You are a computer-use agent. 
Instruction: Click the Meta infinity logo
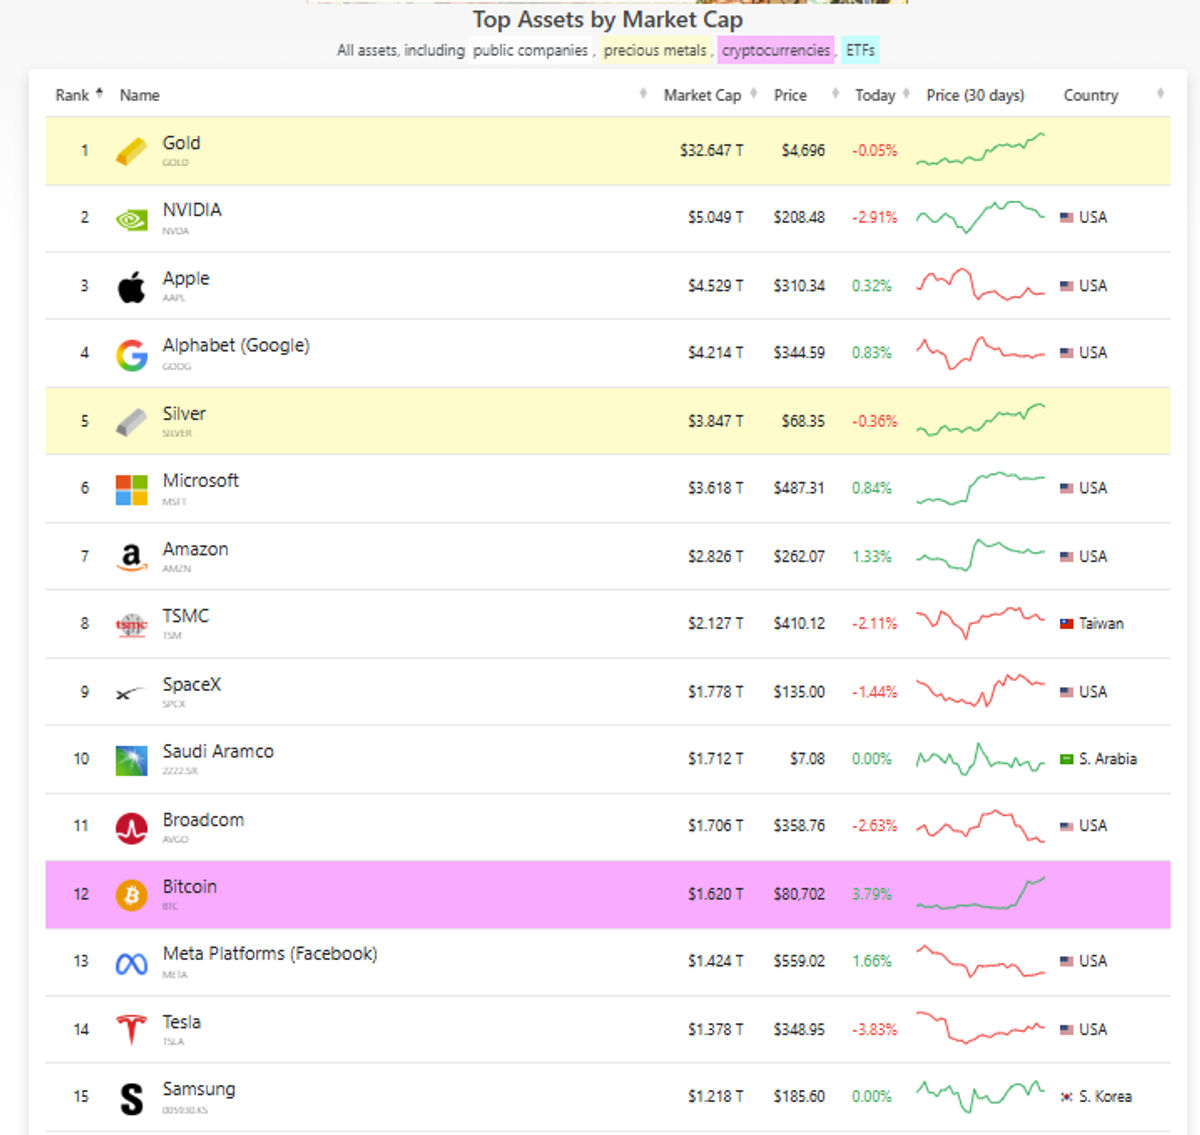coord(131,964)
